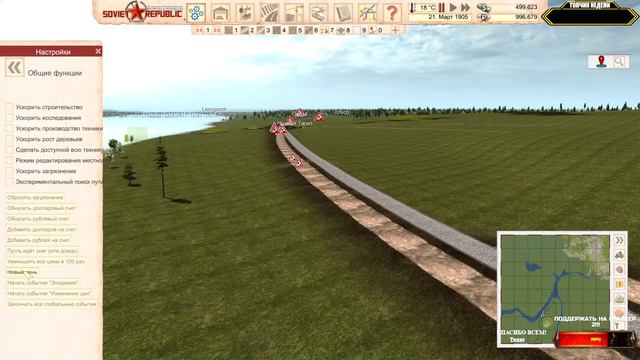Click the dollar money icon
640x360 pixels.
[x=483, y=7]
